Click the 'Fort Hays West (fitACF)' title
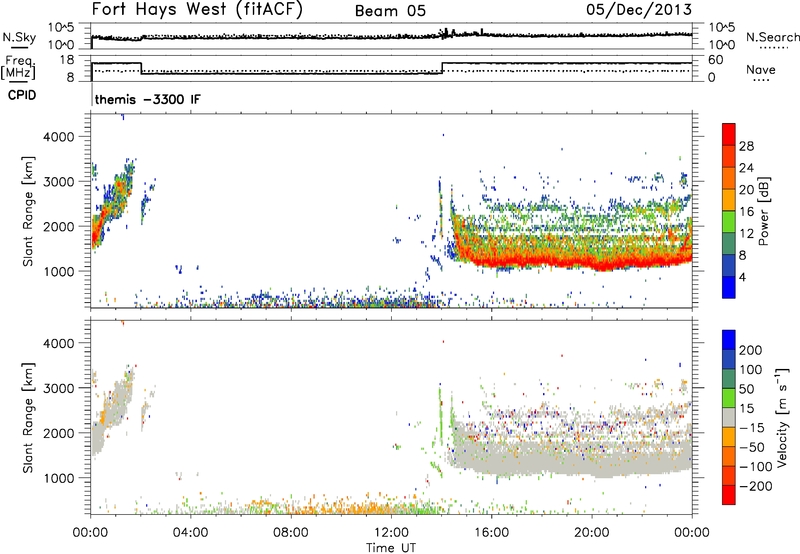This screenshot has width=800, height=554. point(197,10)
